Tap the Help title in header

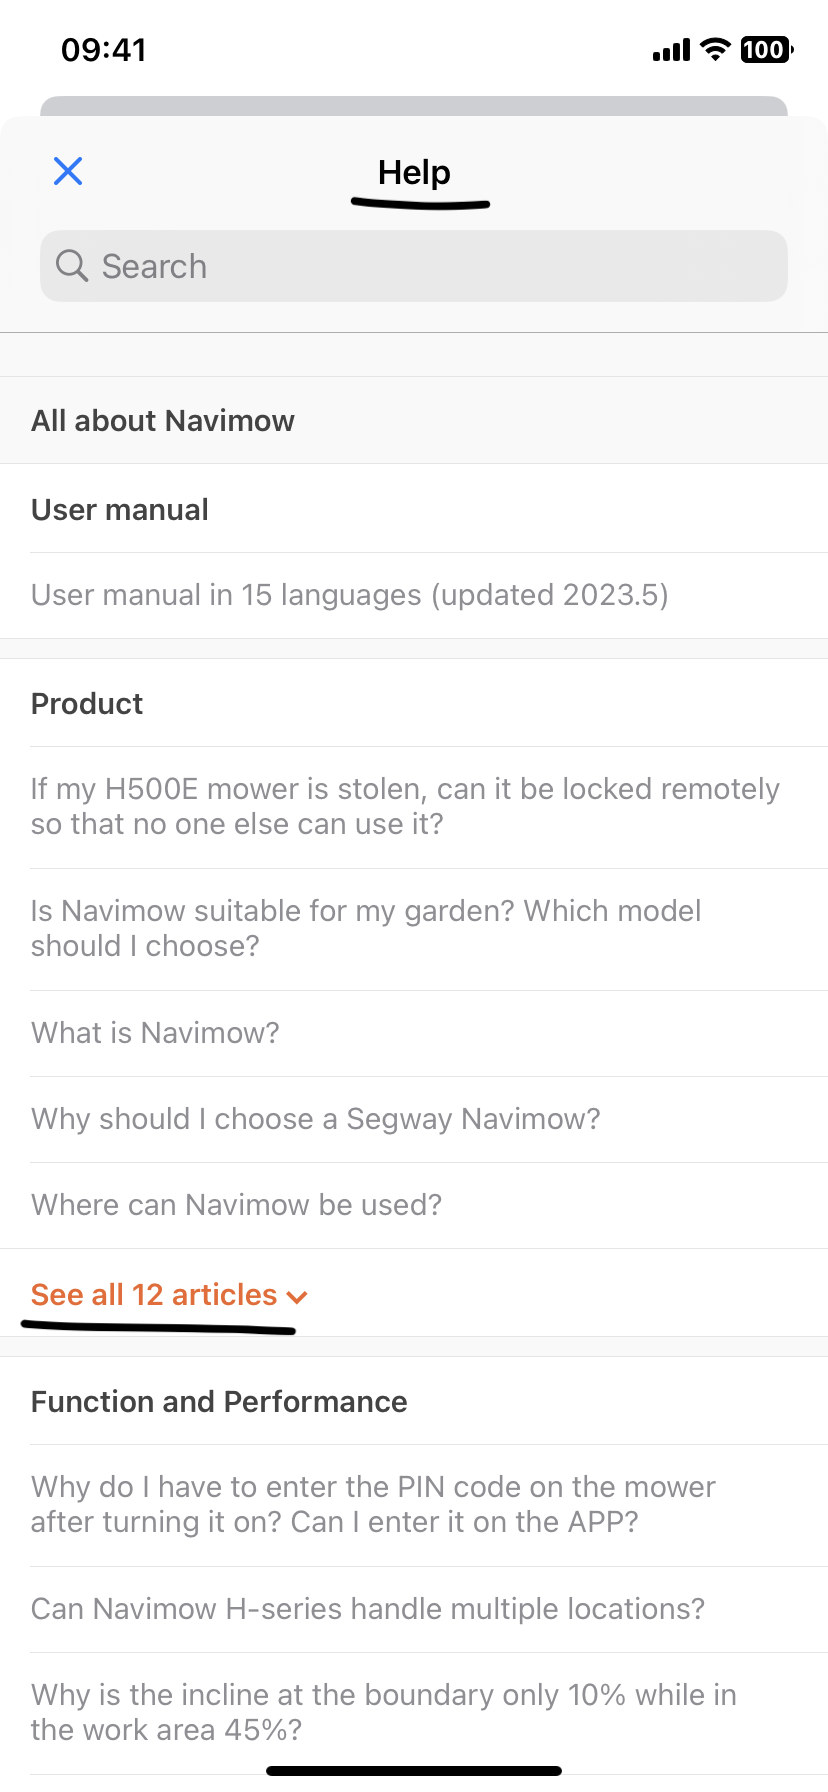pyautogui.click(x=414, y=172)
